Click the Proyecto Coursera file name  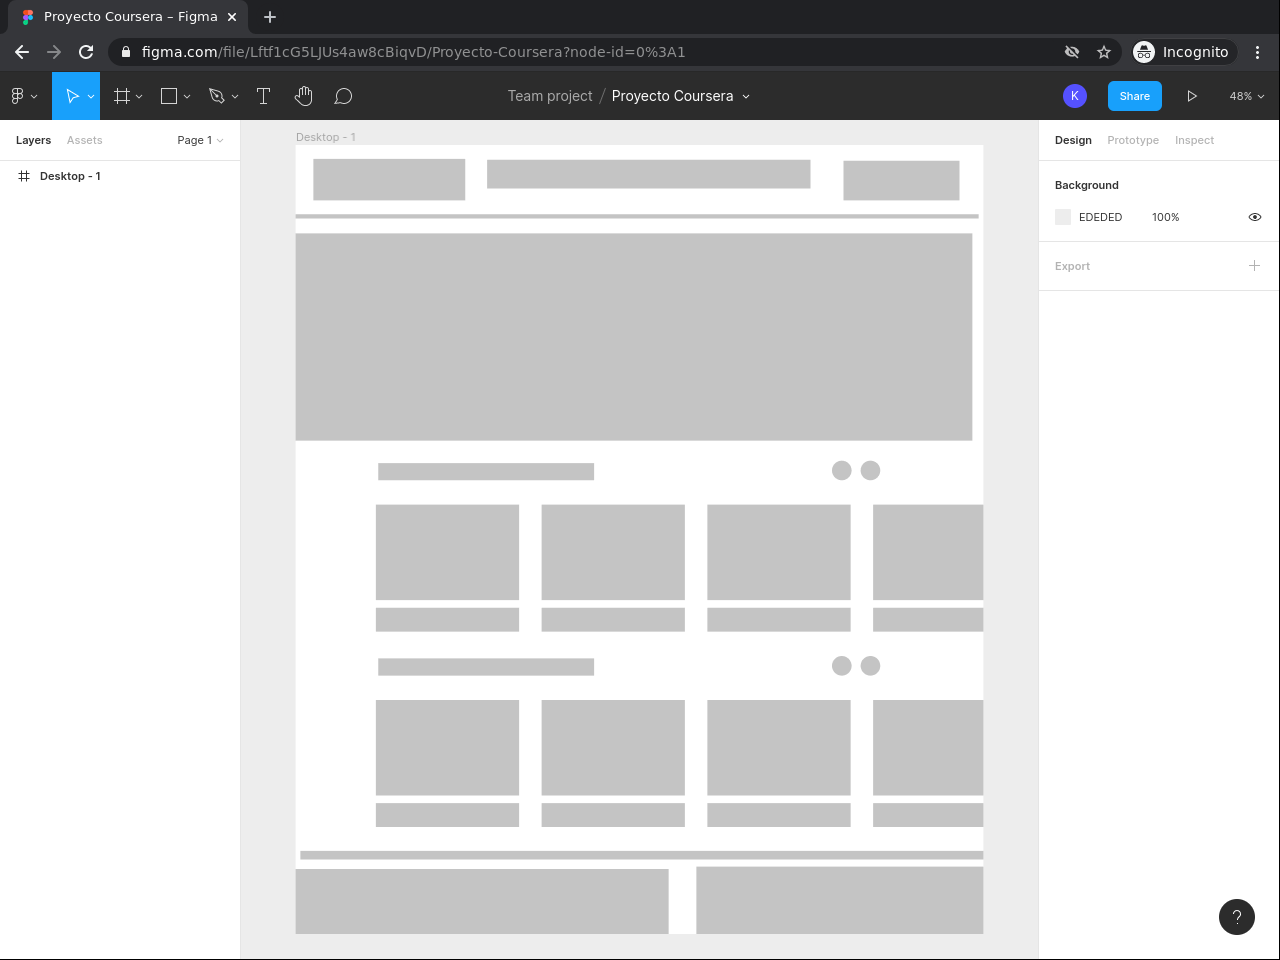(672, 96)
